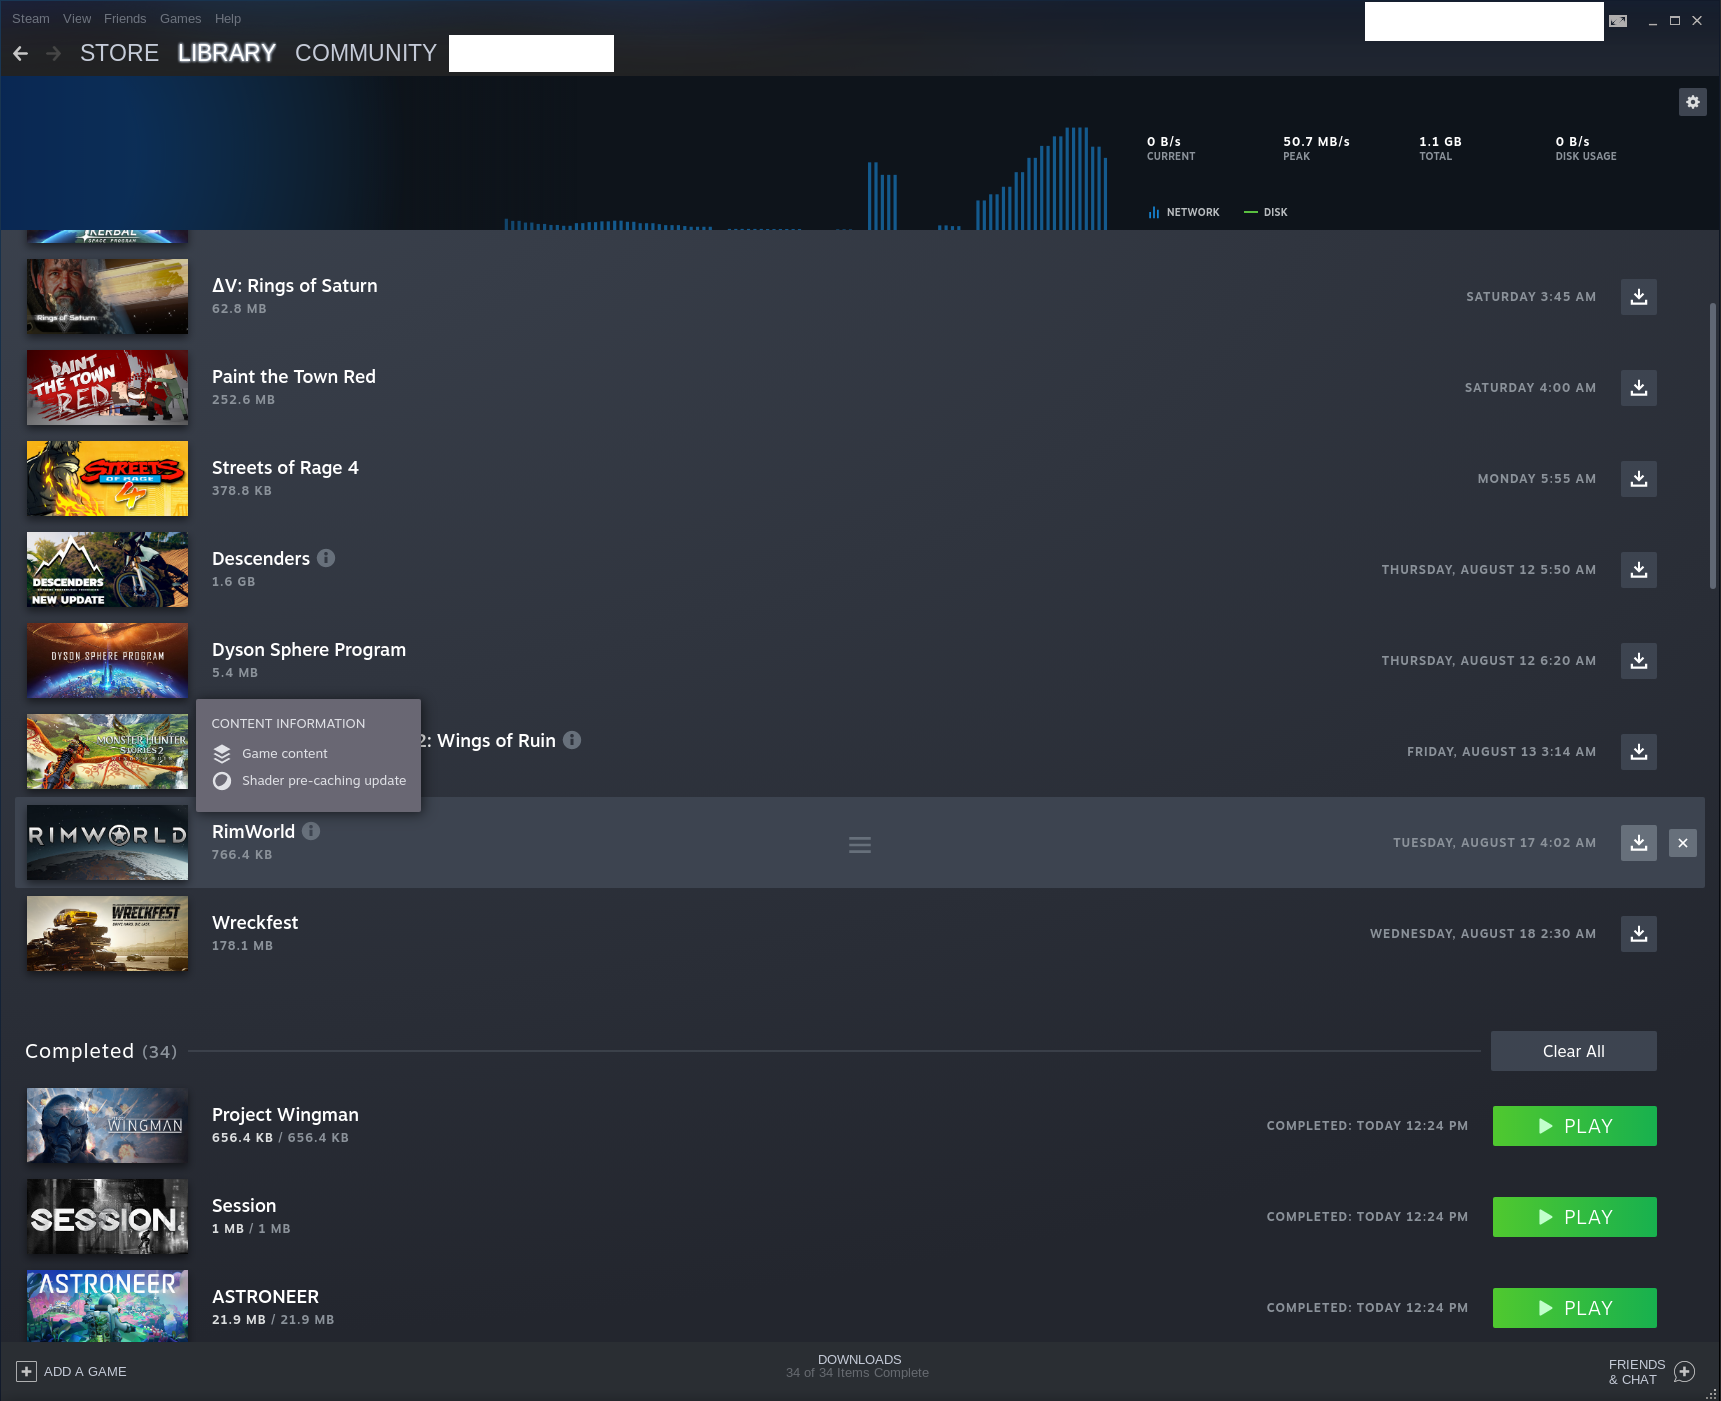Start download for Wreckfest
This screenshot has width=1721, height=1401.
pos(1638,934)
